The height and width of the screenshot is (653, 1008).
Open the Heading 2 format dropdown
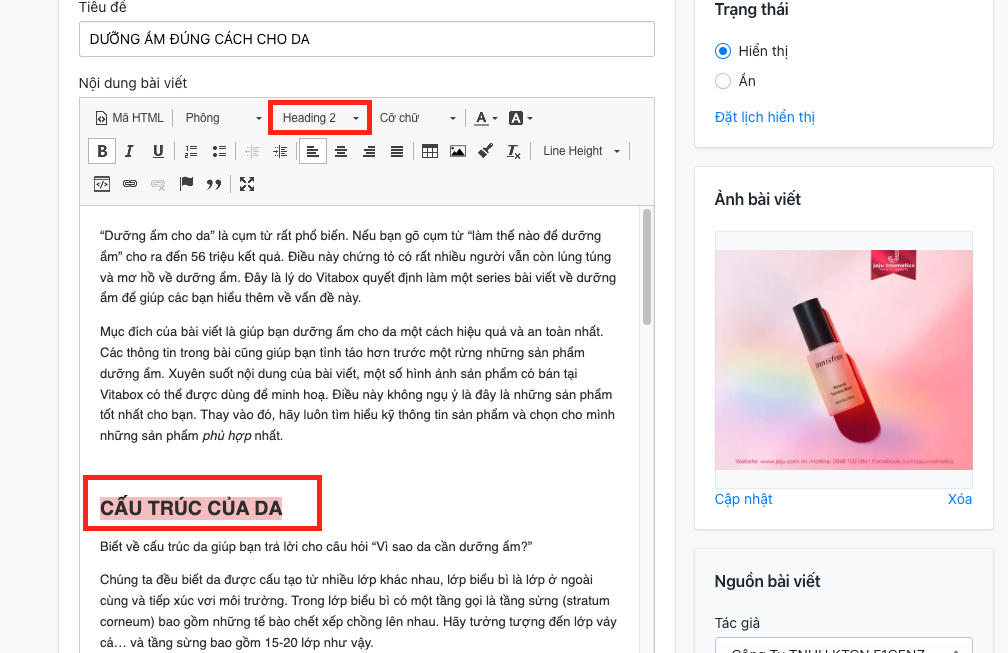[x=320, y=118]
